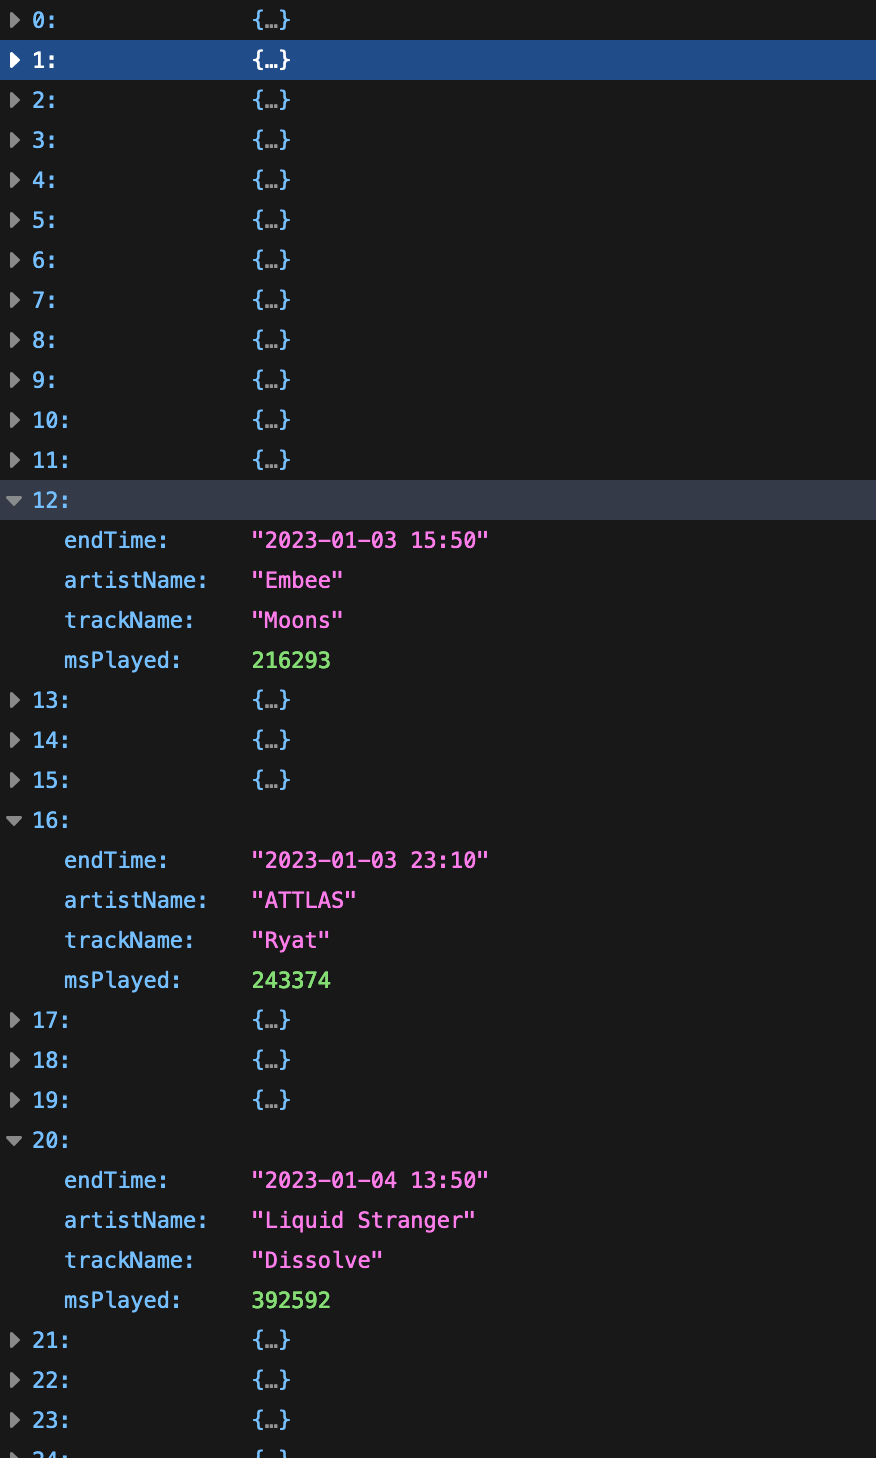Screen dimensions: 876x1458
Task: Collapse expanded item 16
Action: 15,820
